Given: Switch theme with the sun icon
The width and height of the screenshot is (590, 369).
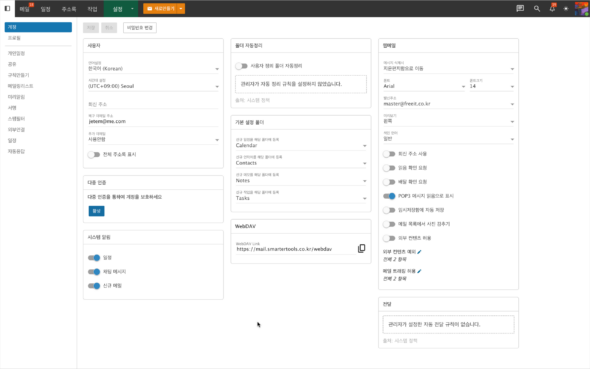Looking at the screenshot, I should click(566, 8).
